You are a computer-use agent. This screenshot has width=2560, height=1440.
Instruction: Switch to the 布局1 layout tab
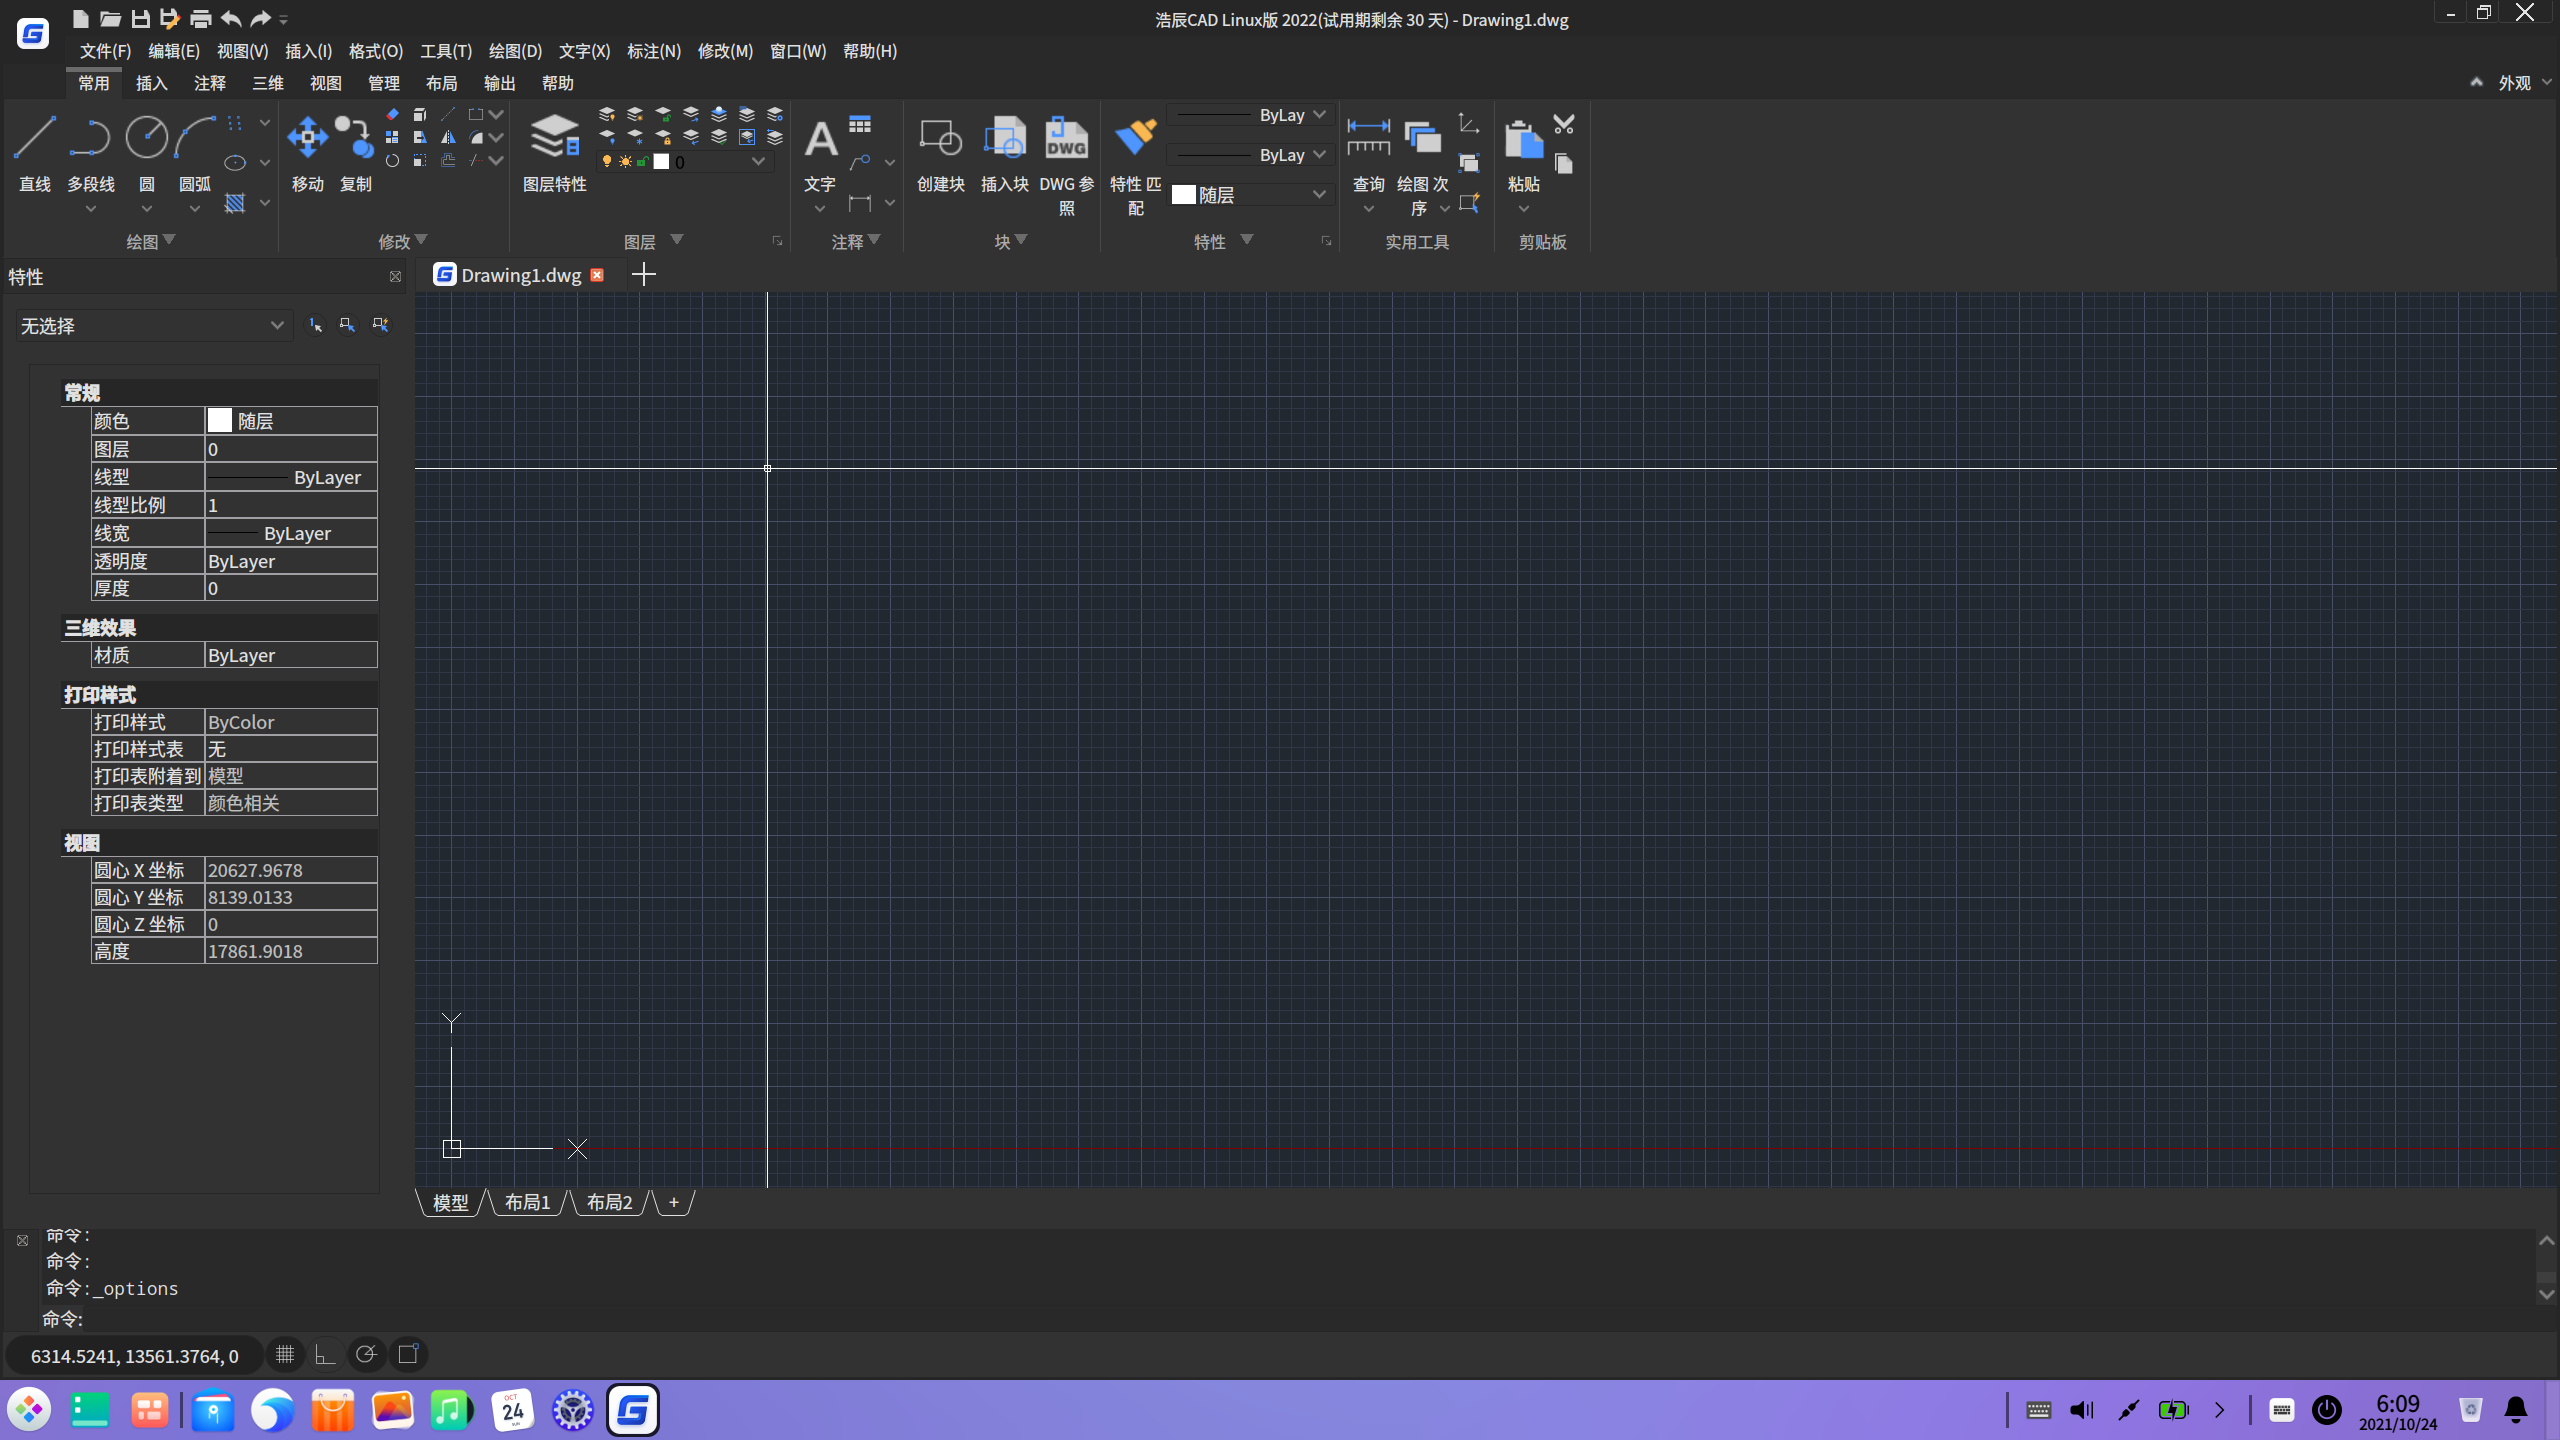527,1203
